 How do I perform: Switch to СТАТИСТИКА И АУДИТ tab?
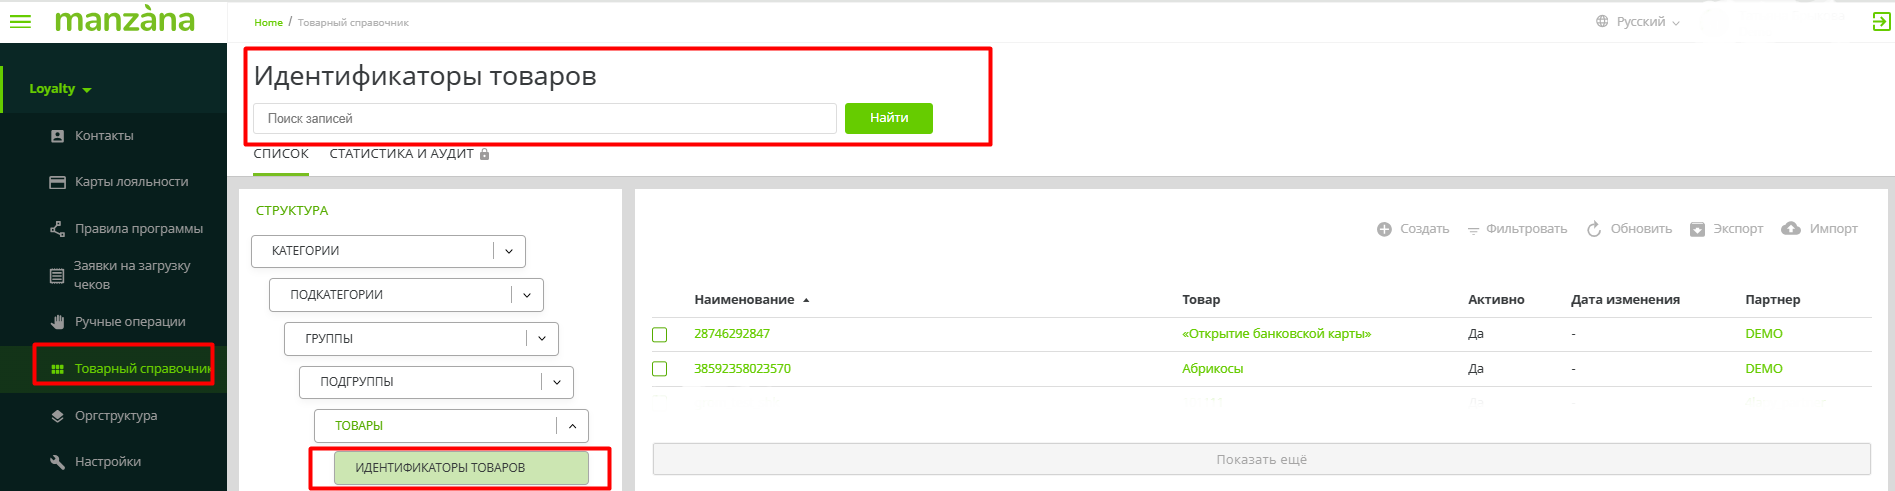tap(401, 154)
